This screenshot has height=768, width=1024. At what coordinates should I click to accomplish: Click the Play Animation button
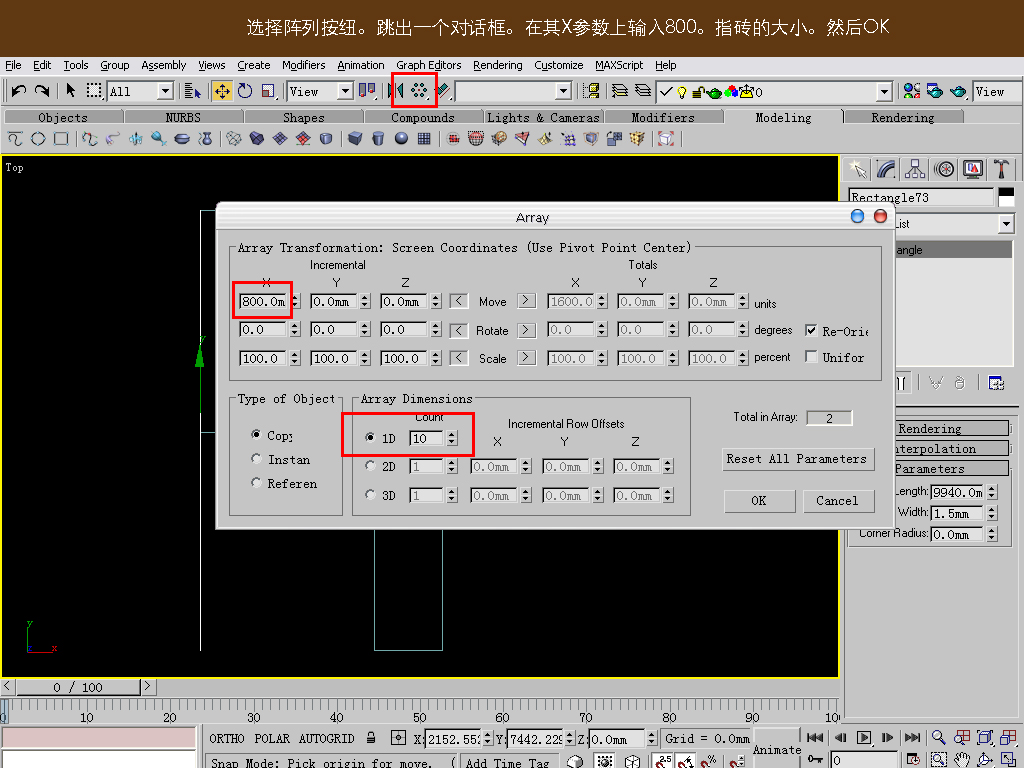[x=863, y=738]
